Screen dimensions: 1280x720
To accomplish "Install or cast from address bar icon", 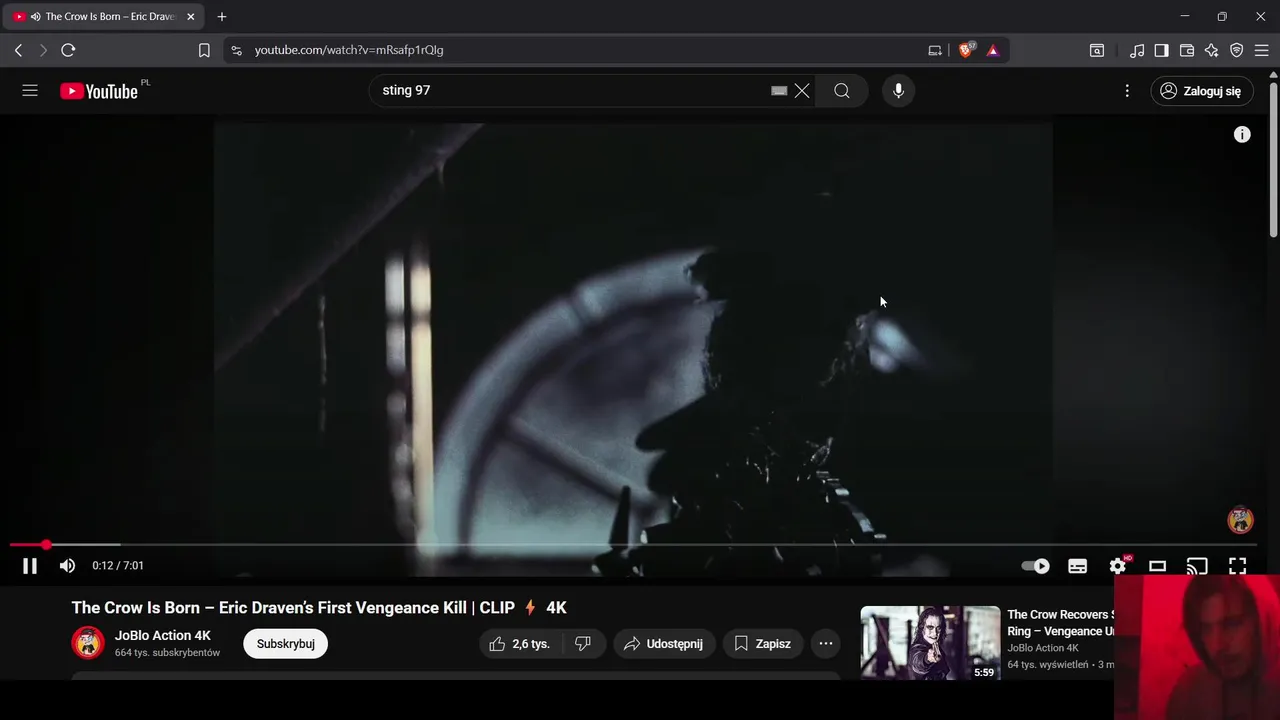I will click(x=935, y=50).
